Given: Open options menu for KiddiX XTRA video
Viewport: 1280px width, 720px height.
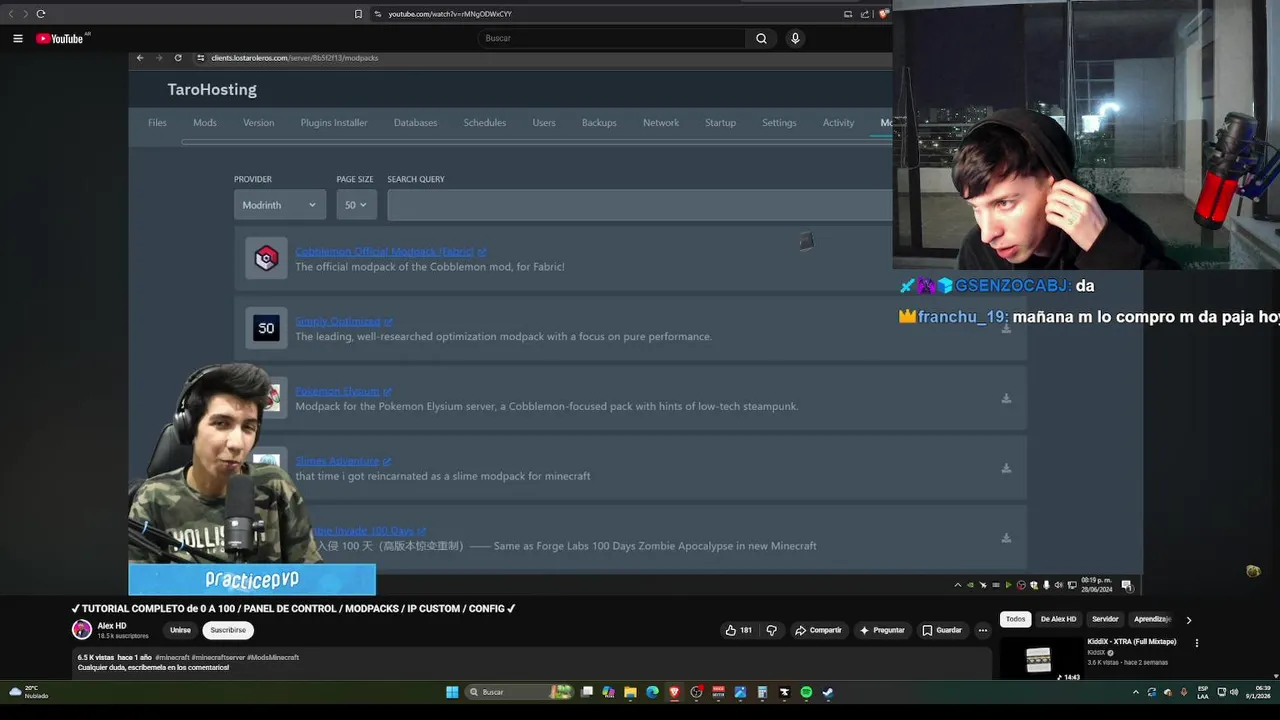Looking at the screenshot, I should [x=1196, y=643].
